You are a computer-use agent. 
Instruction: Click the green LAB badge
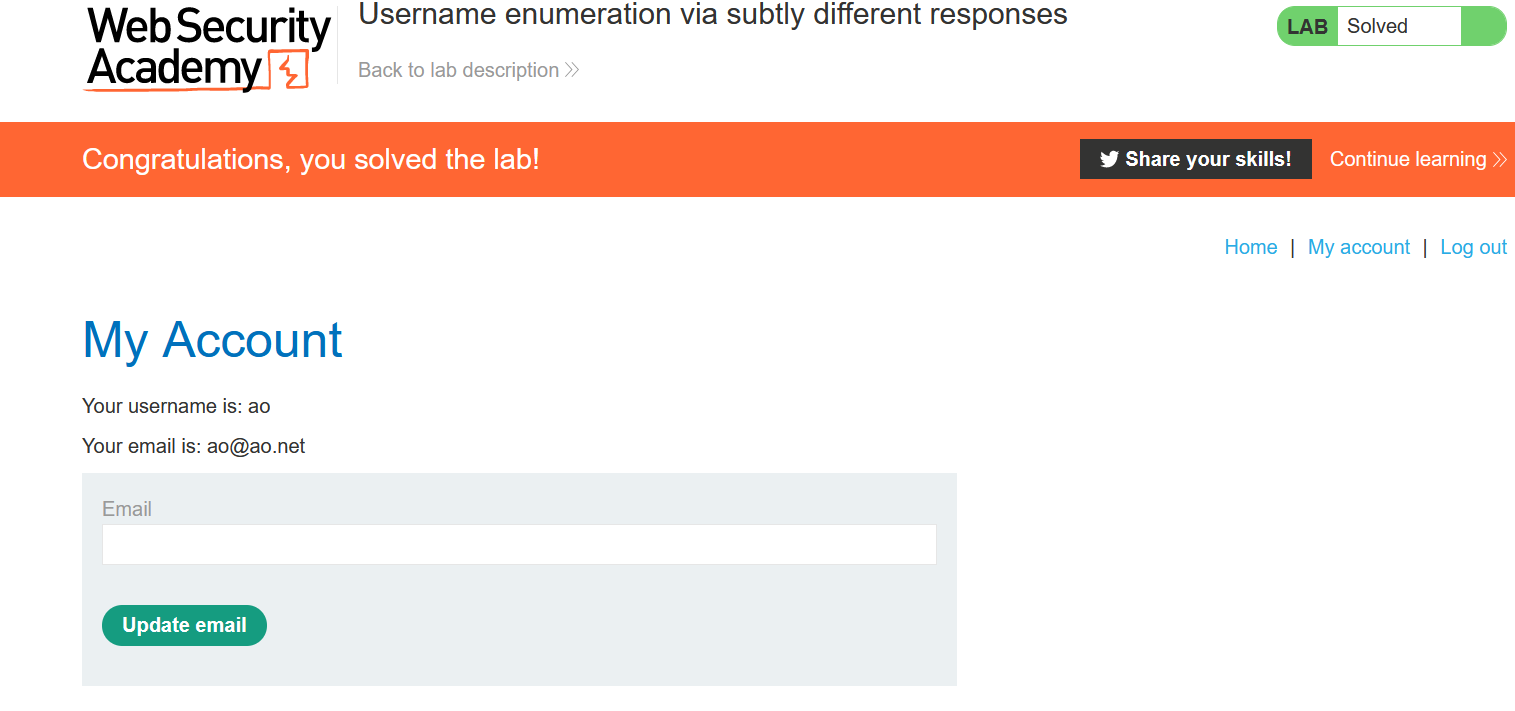[x=1307, y=27]
